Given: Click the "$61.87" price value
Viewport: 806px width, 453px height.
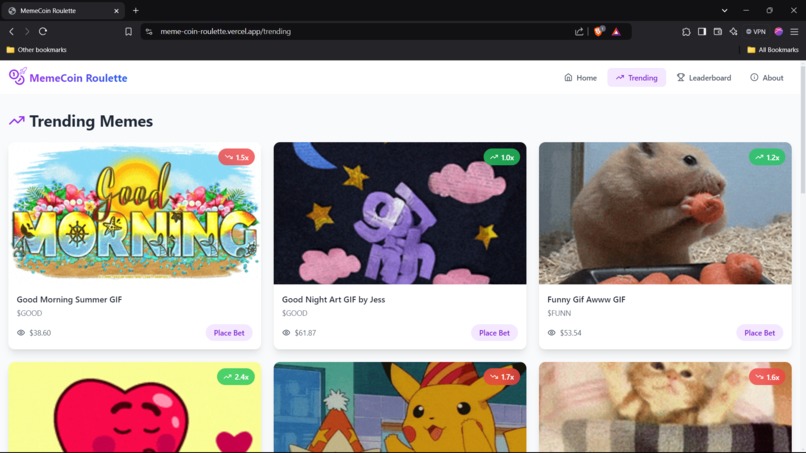Looking at the screenshot, I should [305, 333].
